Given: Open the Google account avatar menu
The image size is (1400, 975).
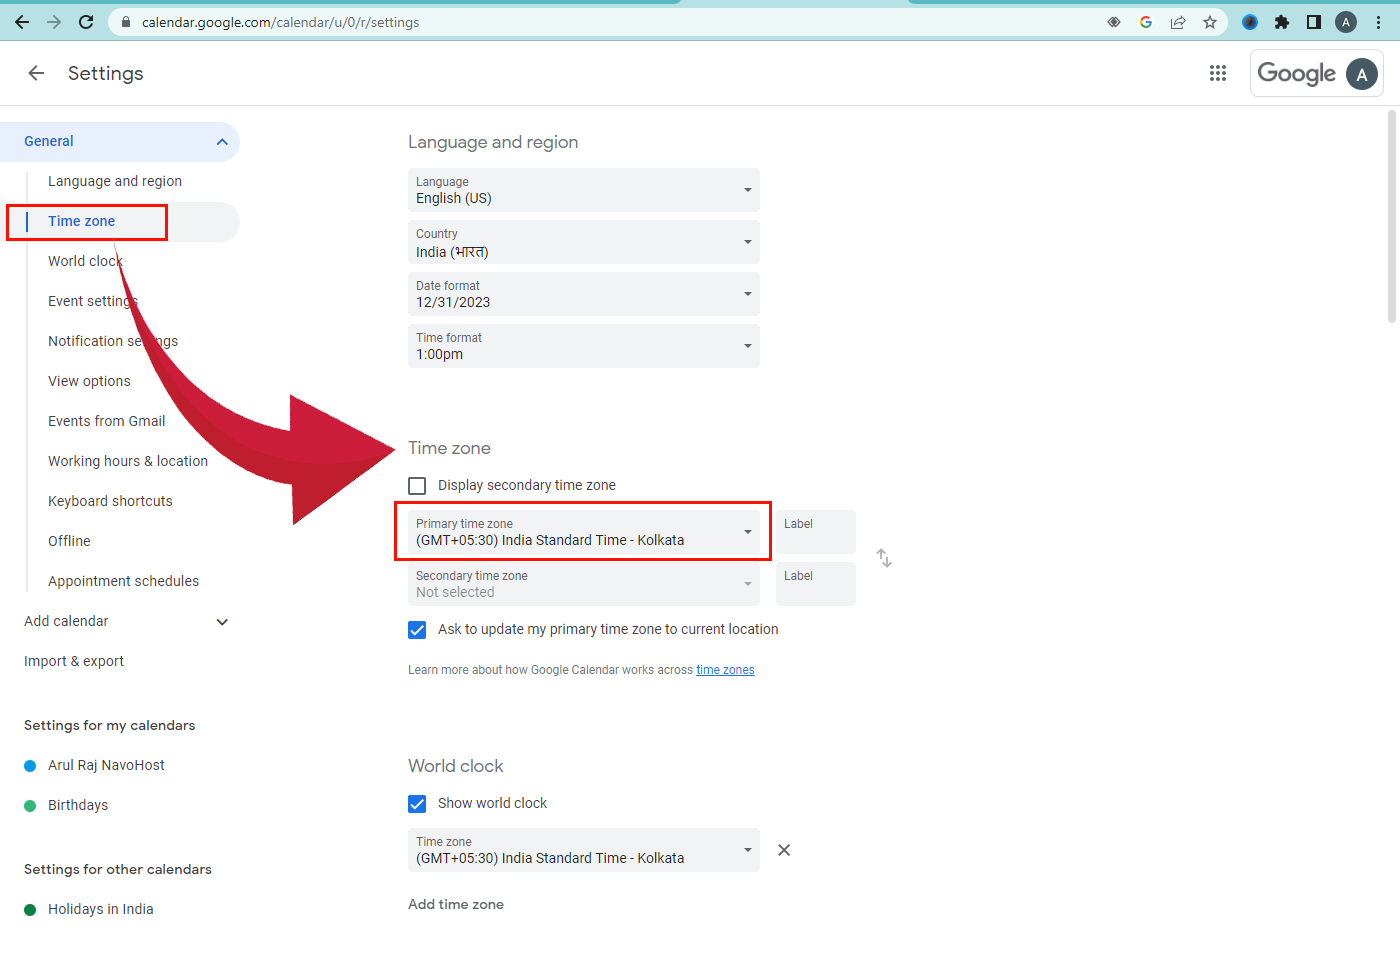Looking at the screenshot, I should 1362,73.
